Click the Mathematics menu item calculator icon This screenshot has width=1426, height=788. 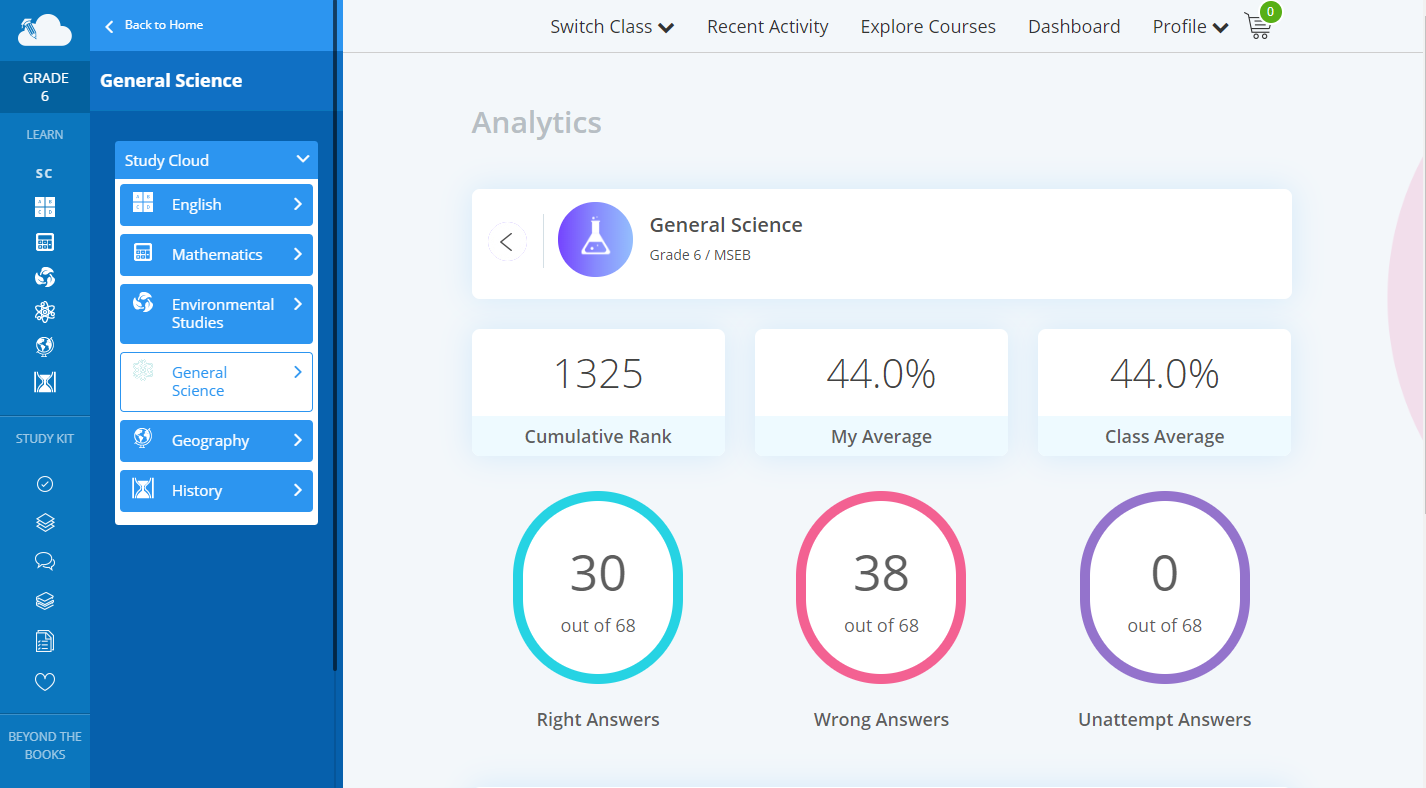coord(143,253)
